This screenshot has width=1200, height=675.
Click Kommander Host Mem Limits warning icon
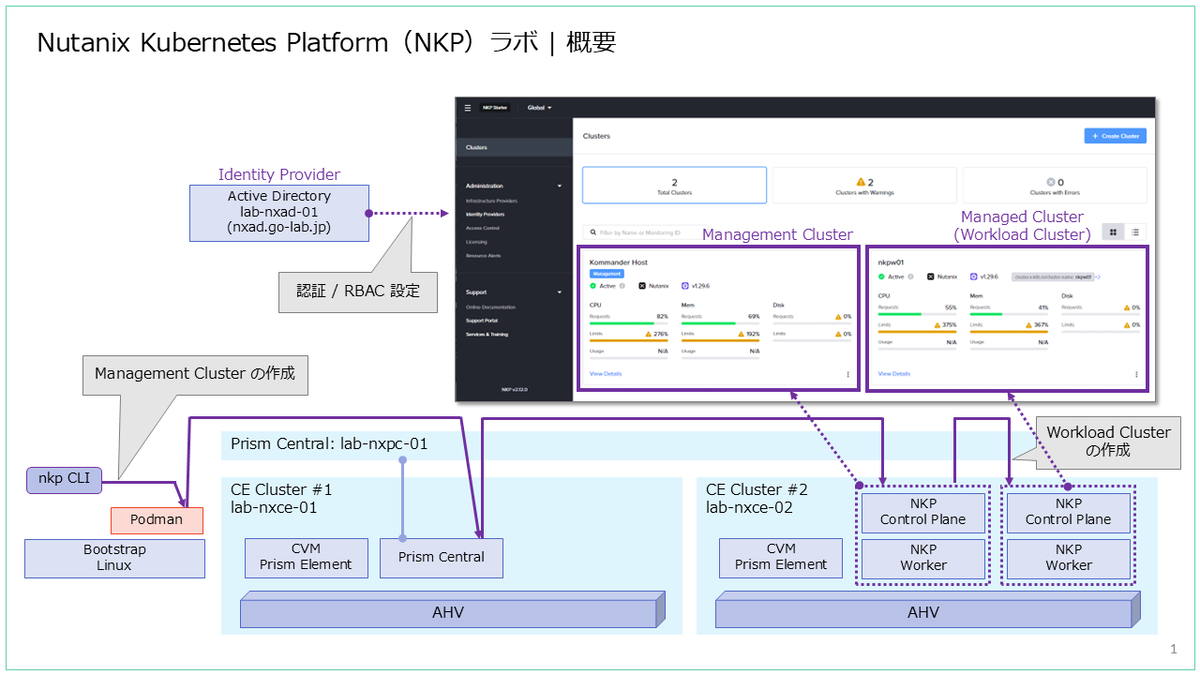point(740,333)
